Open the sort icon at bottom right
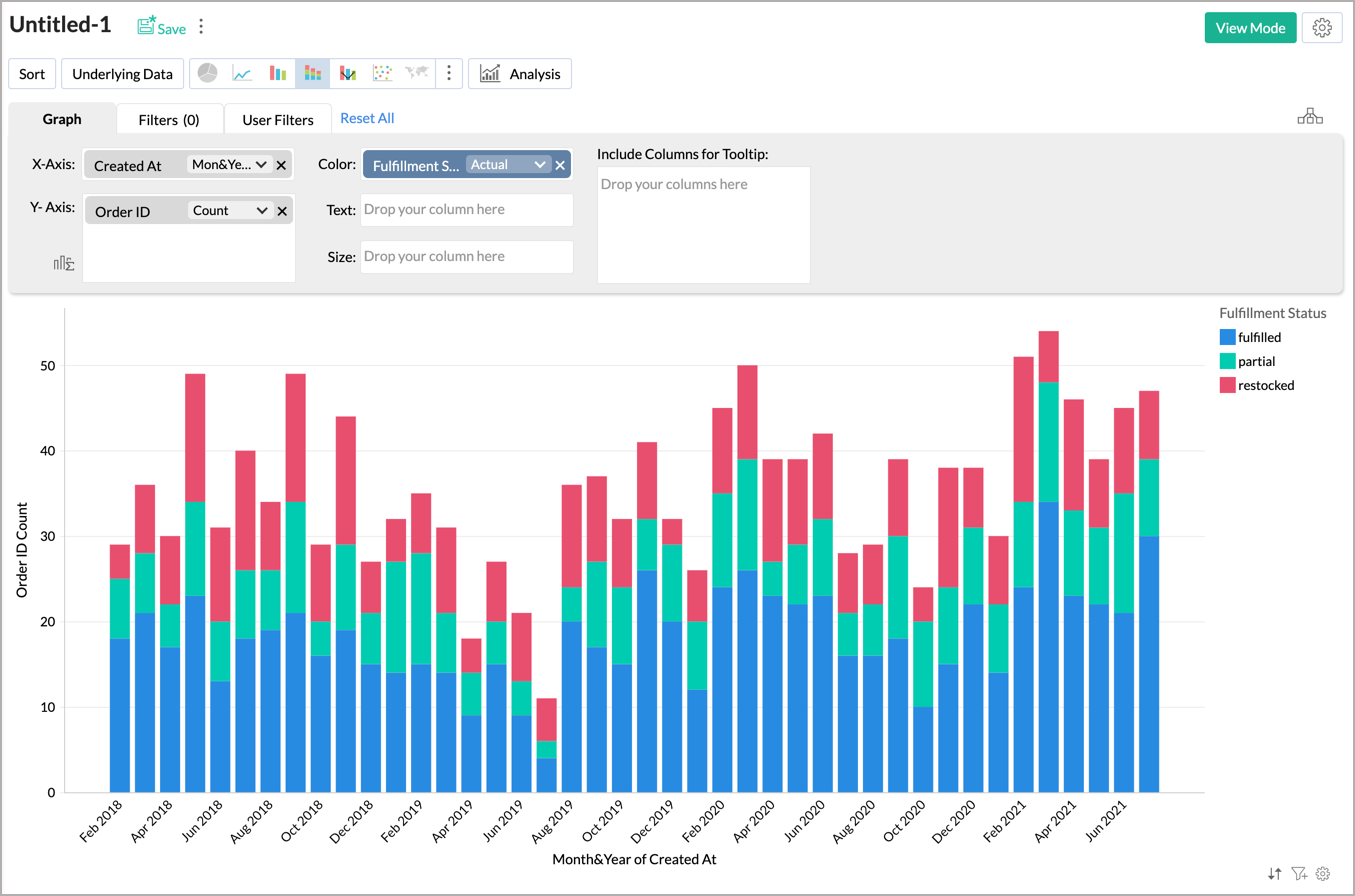Screen dimensions: 1355x896 coord(1273,874)
